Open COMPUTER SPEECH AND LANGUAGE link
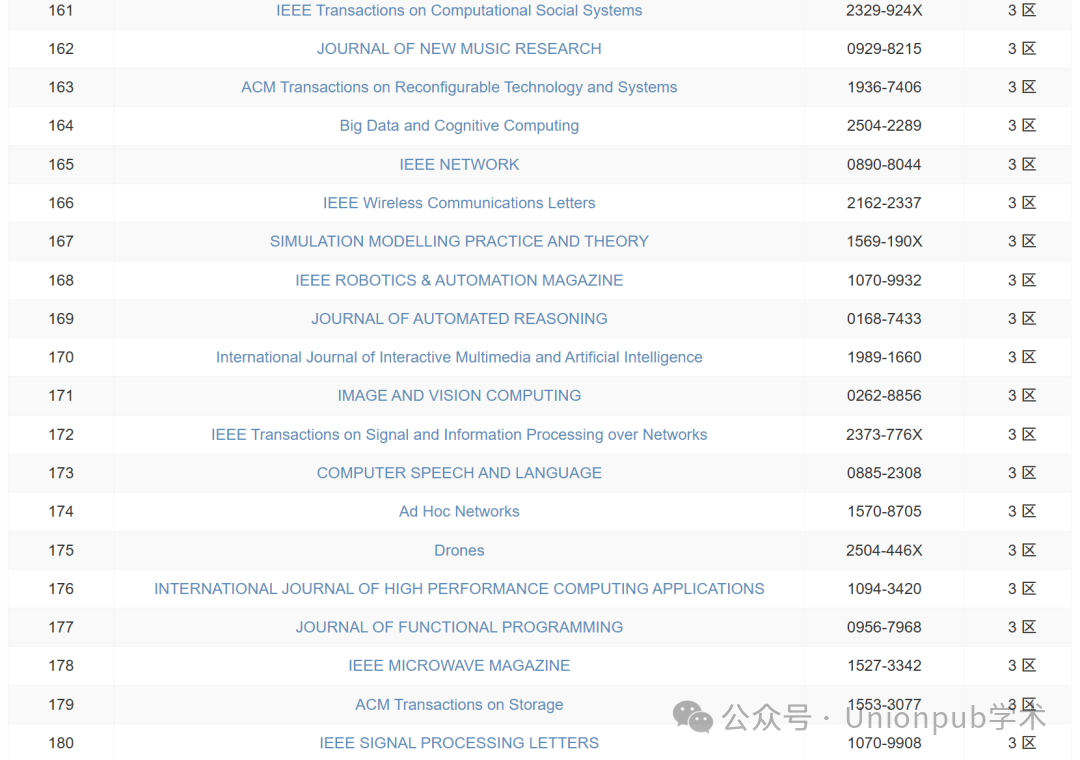The width and height of the screenshot is (1080, 760). point(459,473)
